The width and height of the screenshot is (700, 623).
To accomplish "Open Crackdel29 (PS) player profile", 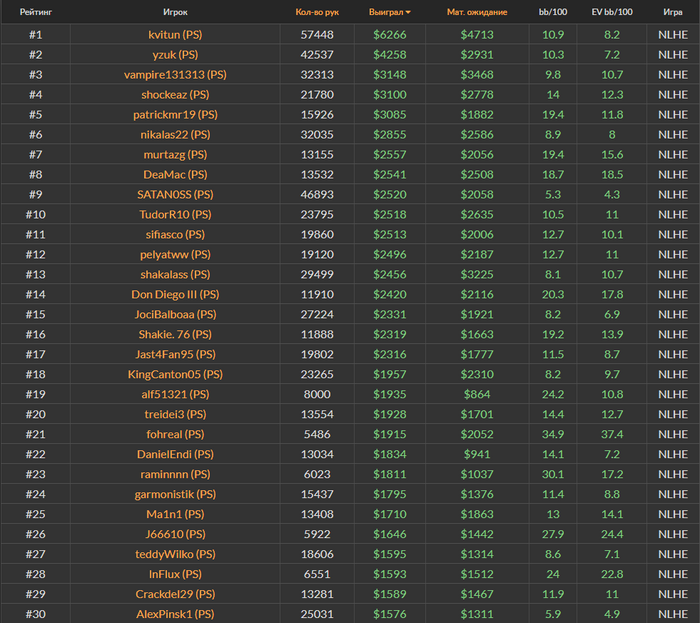I will (175, 594).
